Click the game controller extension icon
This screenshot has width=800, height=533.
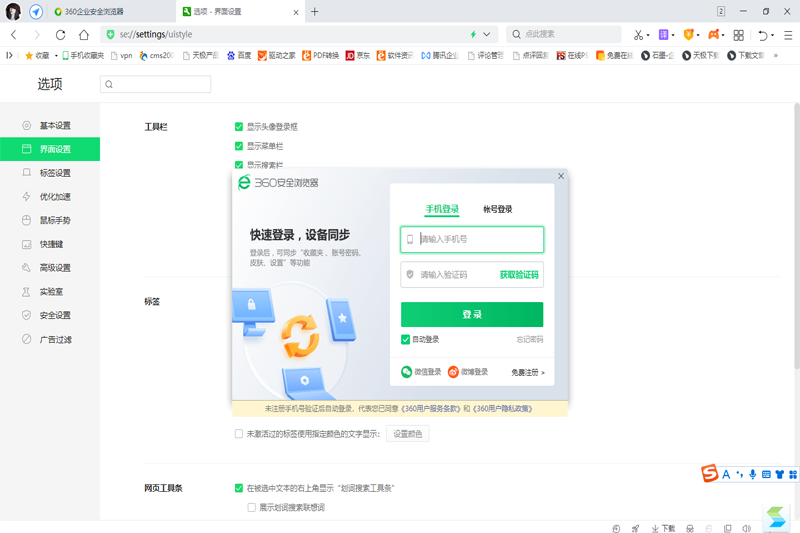[714, 34]
